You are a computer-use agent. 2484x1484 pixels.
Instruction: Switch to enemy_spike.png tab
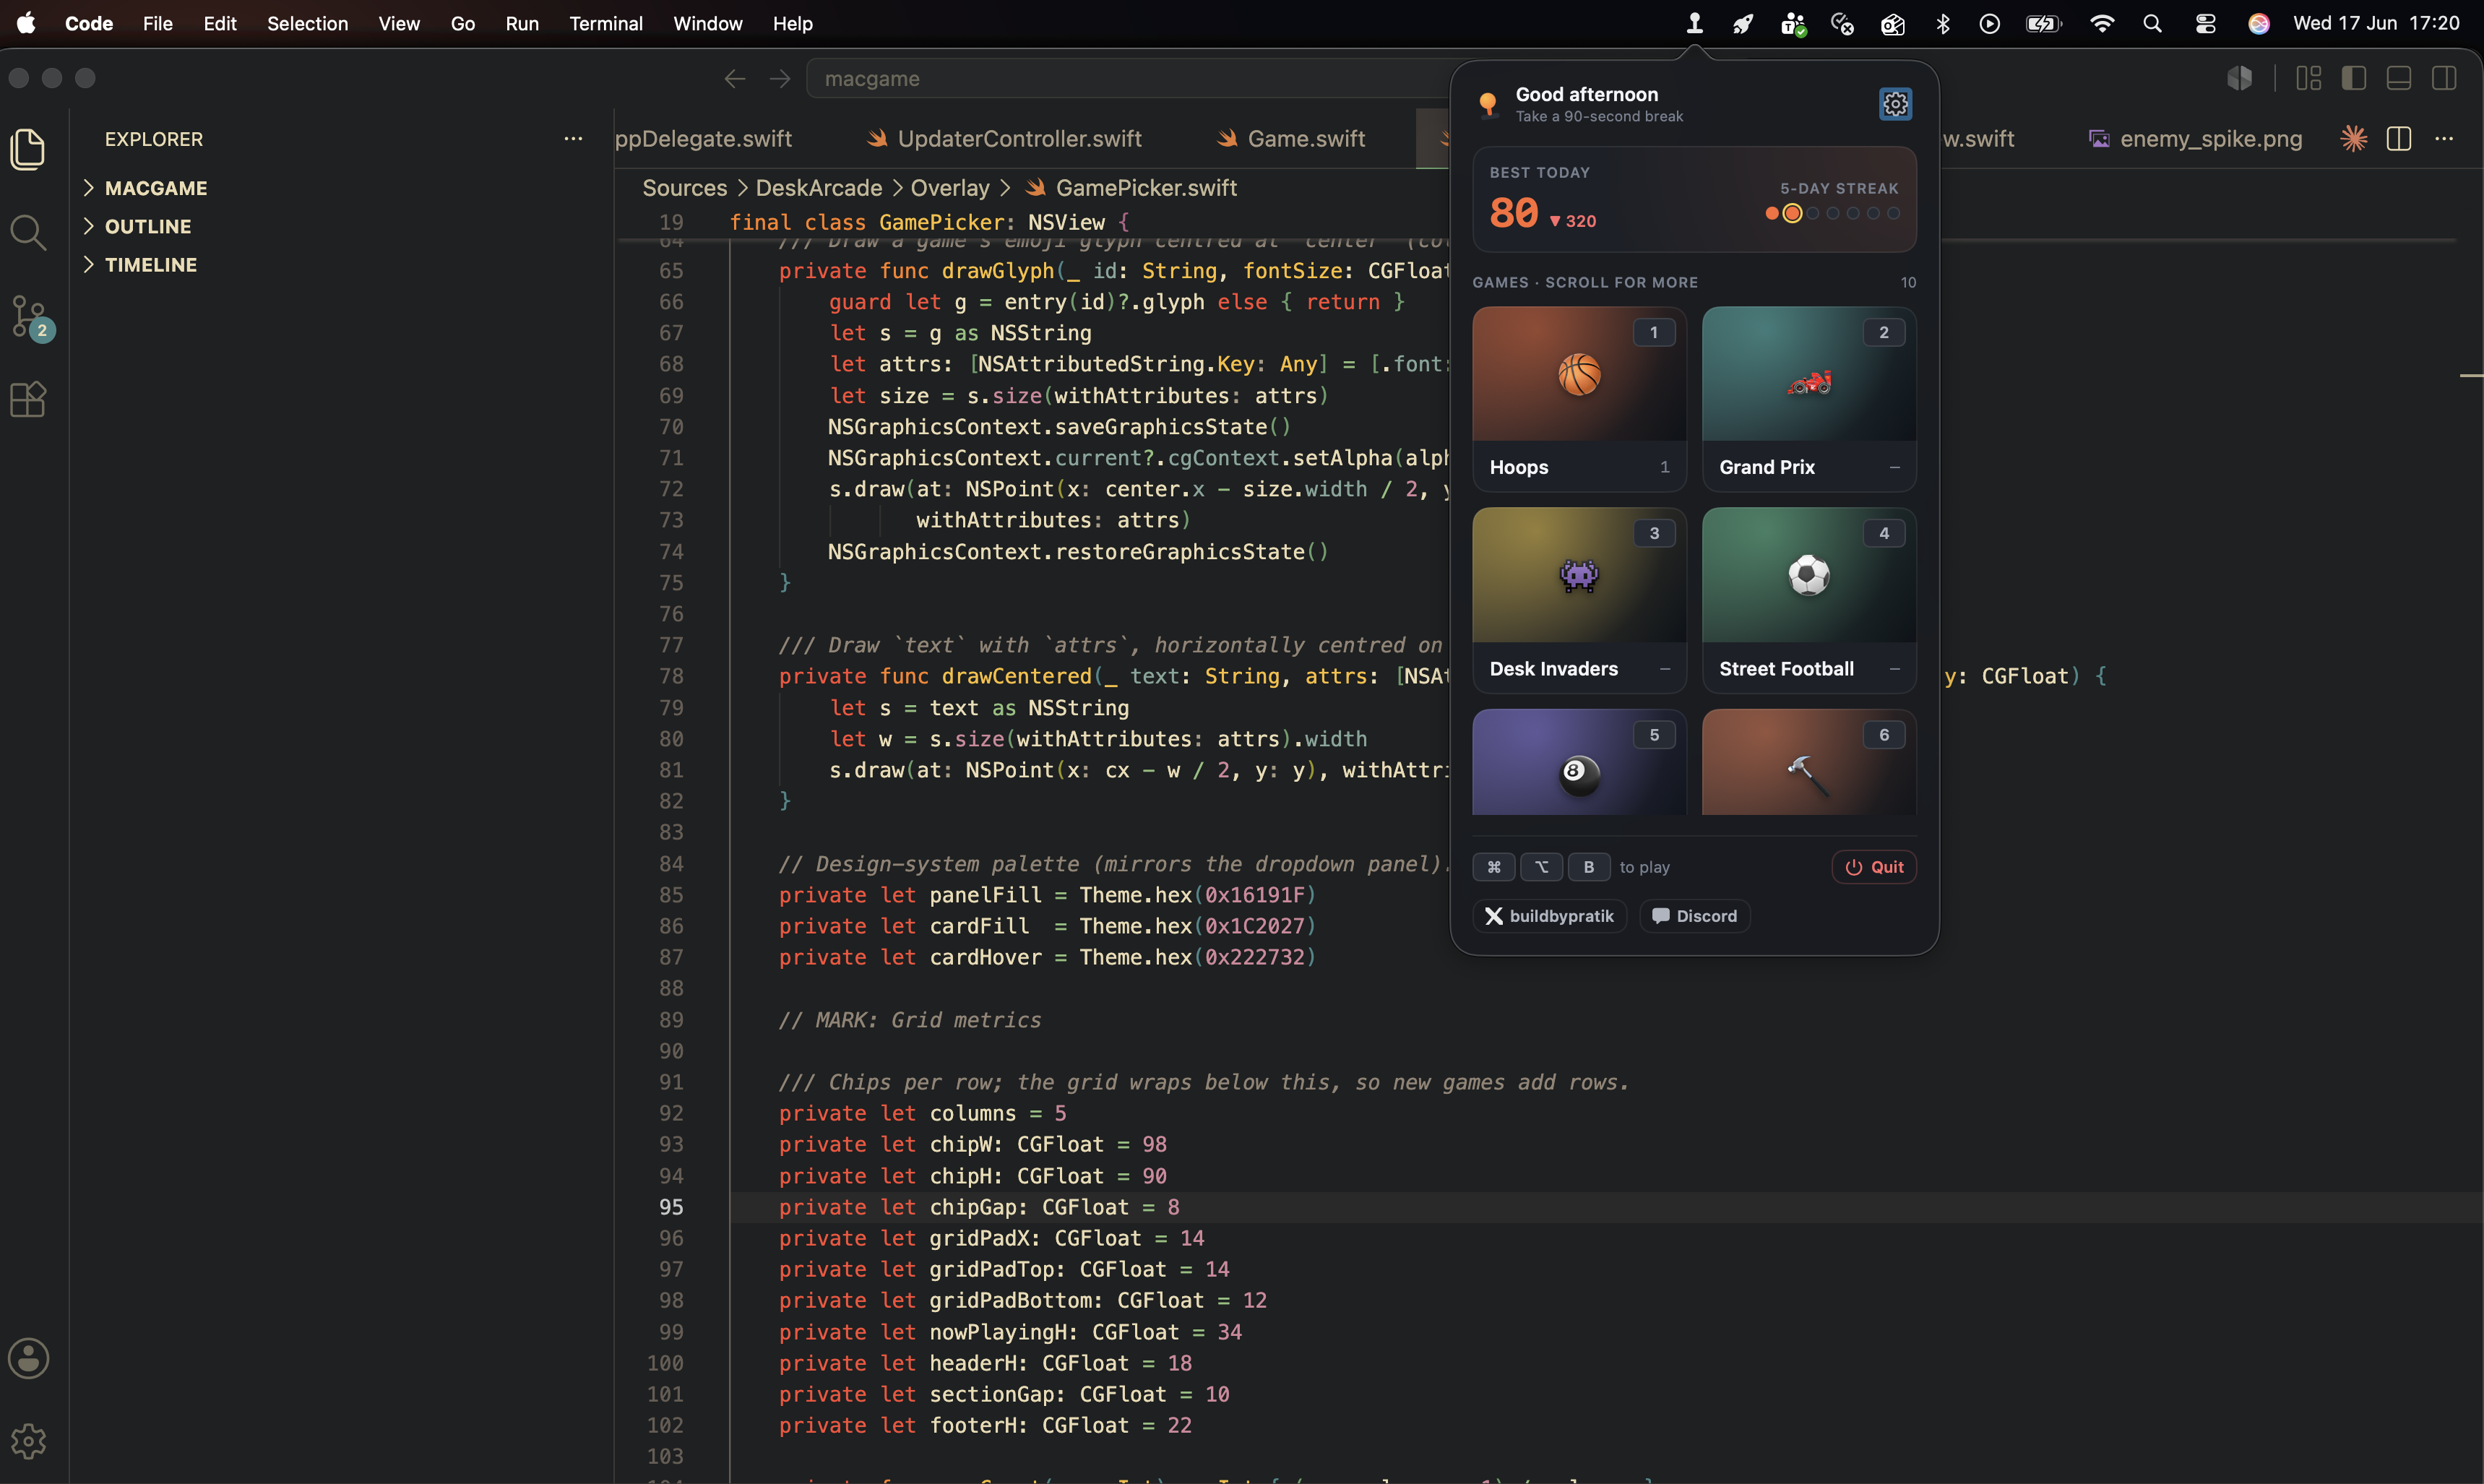2194,139
